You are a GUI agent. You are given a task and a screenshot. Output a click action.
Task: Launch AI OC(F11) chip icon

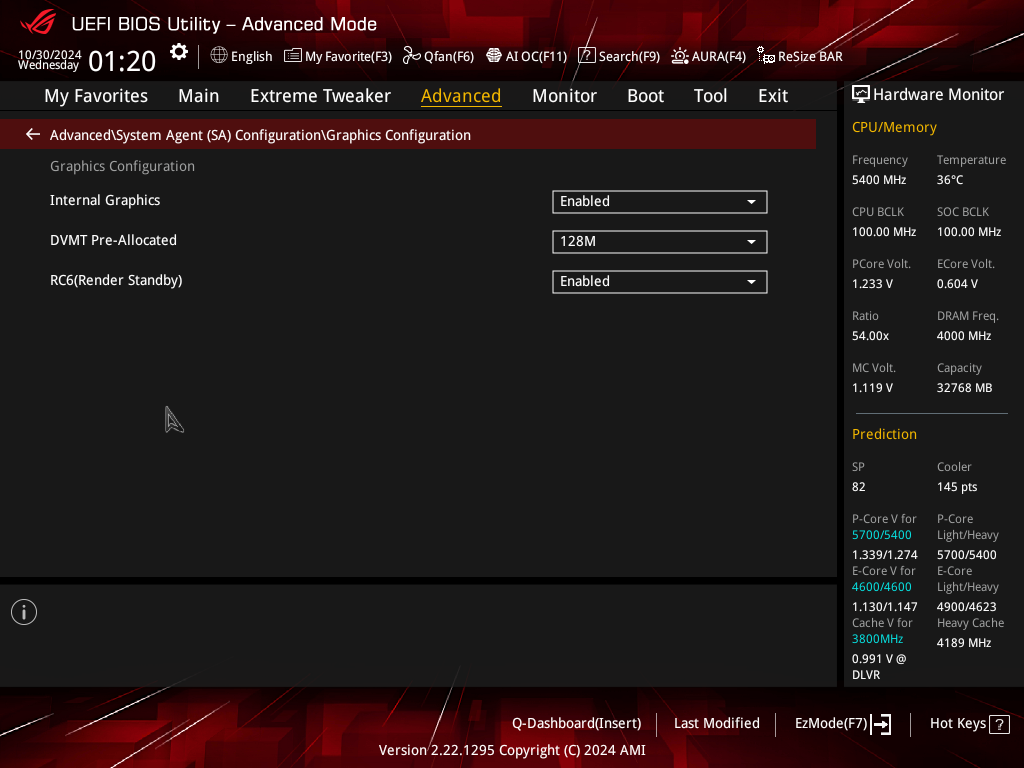pyautogui.click(x=494, y=56)
